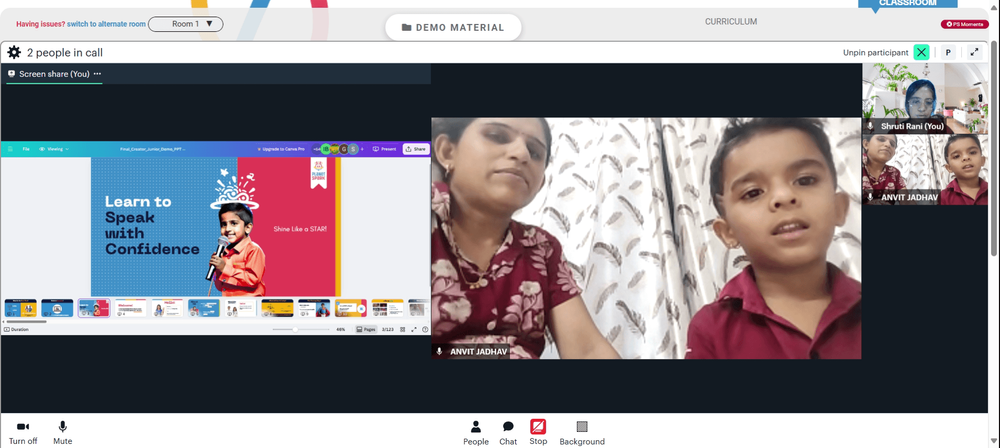Click the Canva home icon in shared screen
The image size is (1000, 448).
pos(10,149)
